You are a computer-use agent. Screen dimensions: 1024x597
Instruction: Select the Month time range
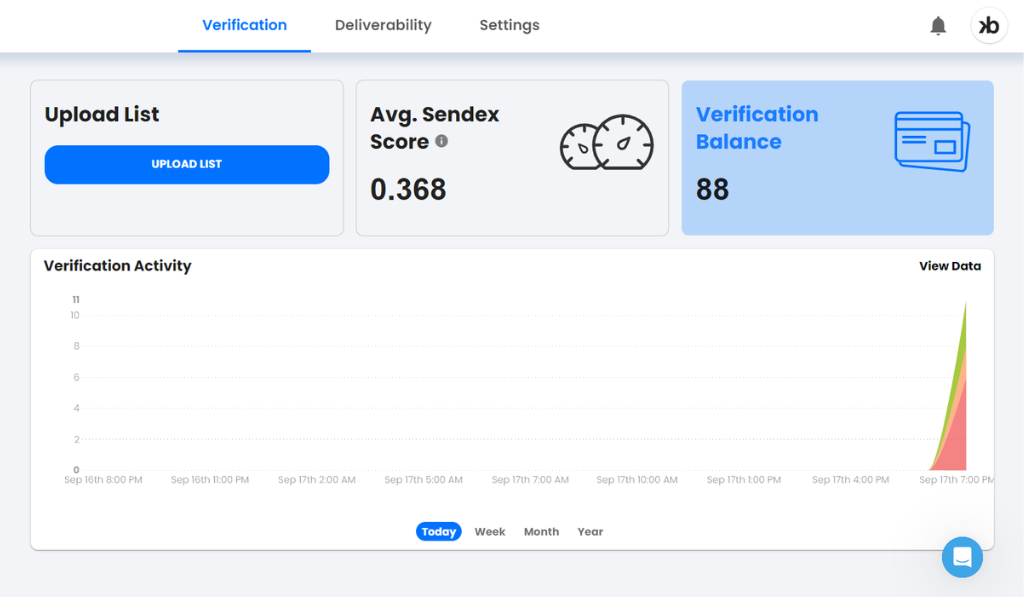click(x=541, y=532)
